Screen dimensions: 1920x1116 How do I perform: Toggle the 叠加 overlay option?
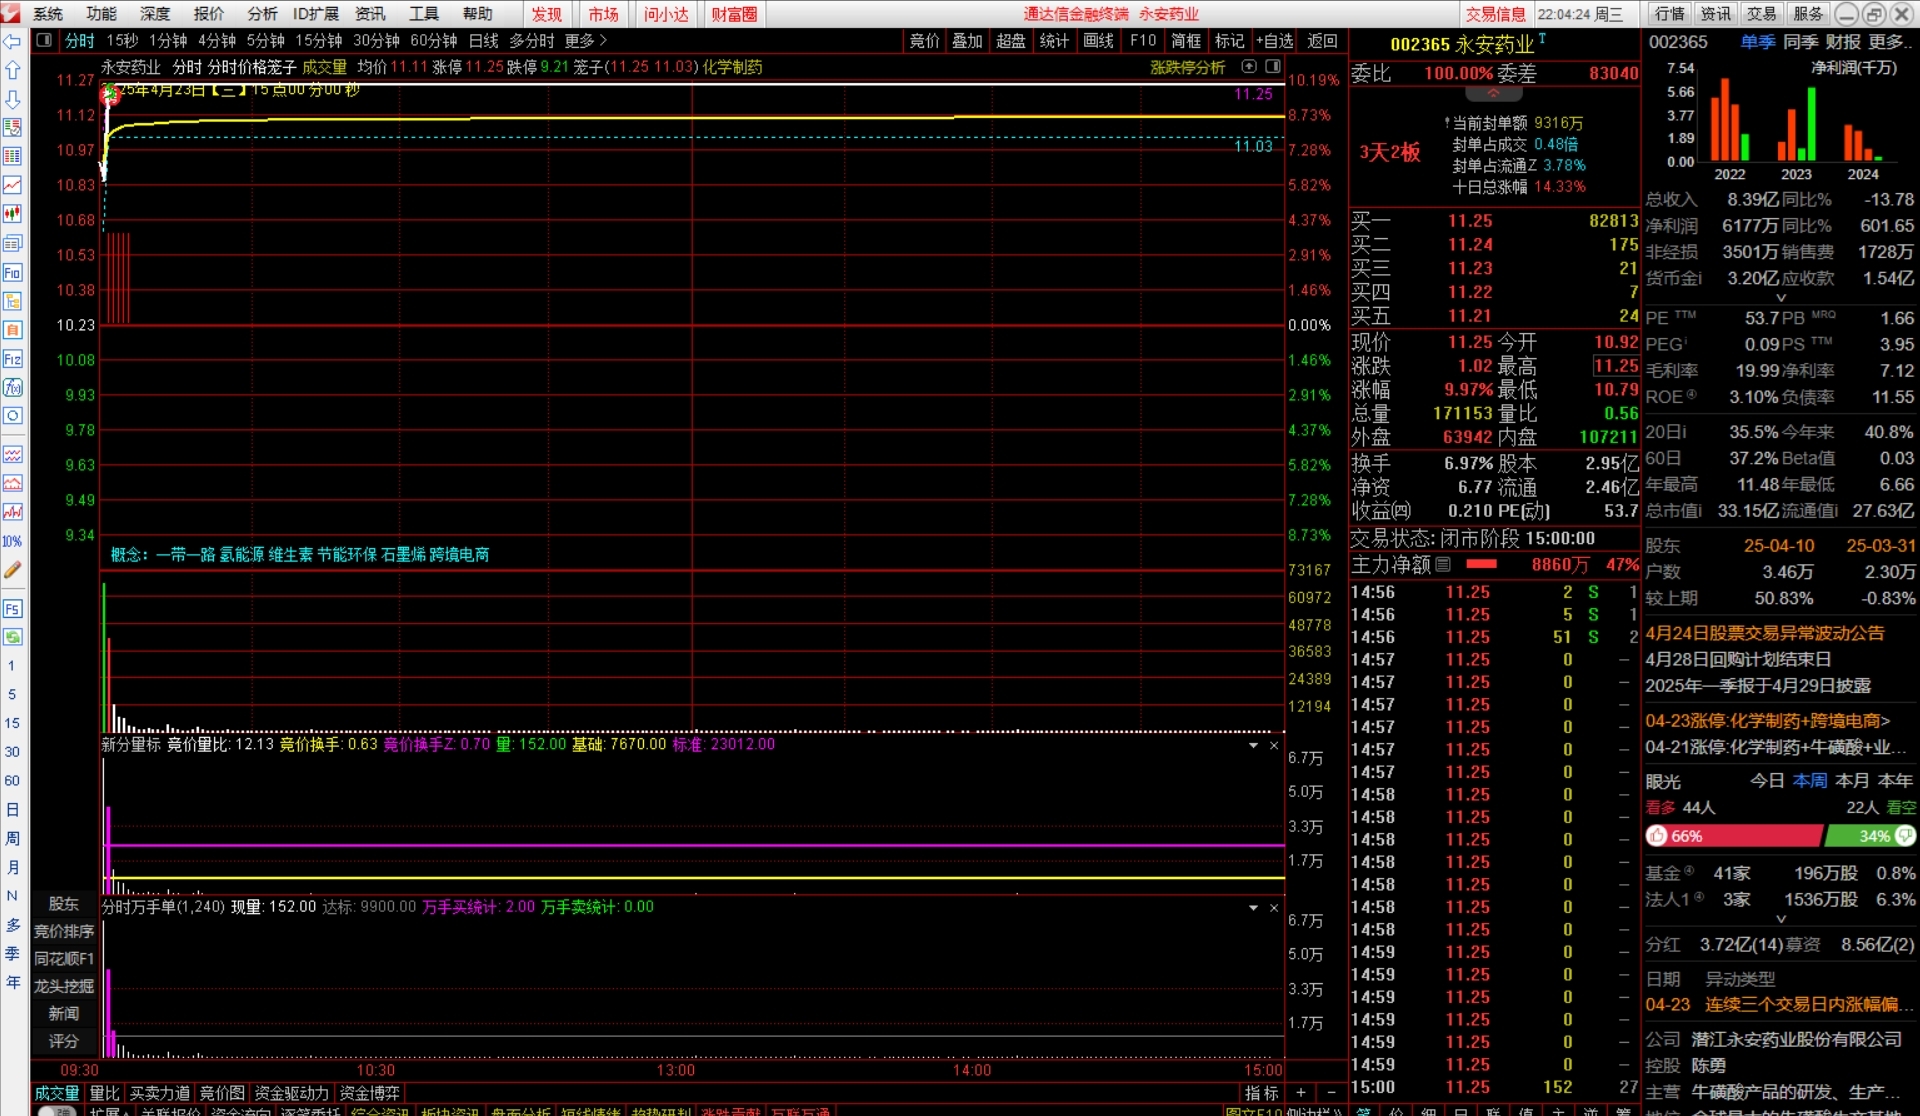point(966,41)
